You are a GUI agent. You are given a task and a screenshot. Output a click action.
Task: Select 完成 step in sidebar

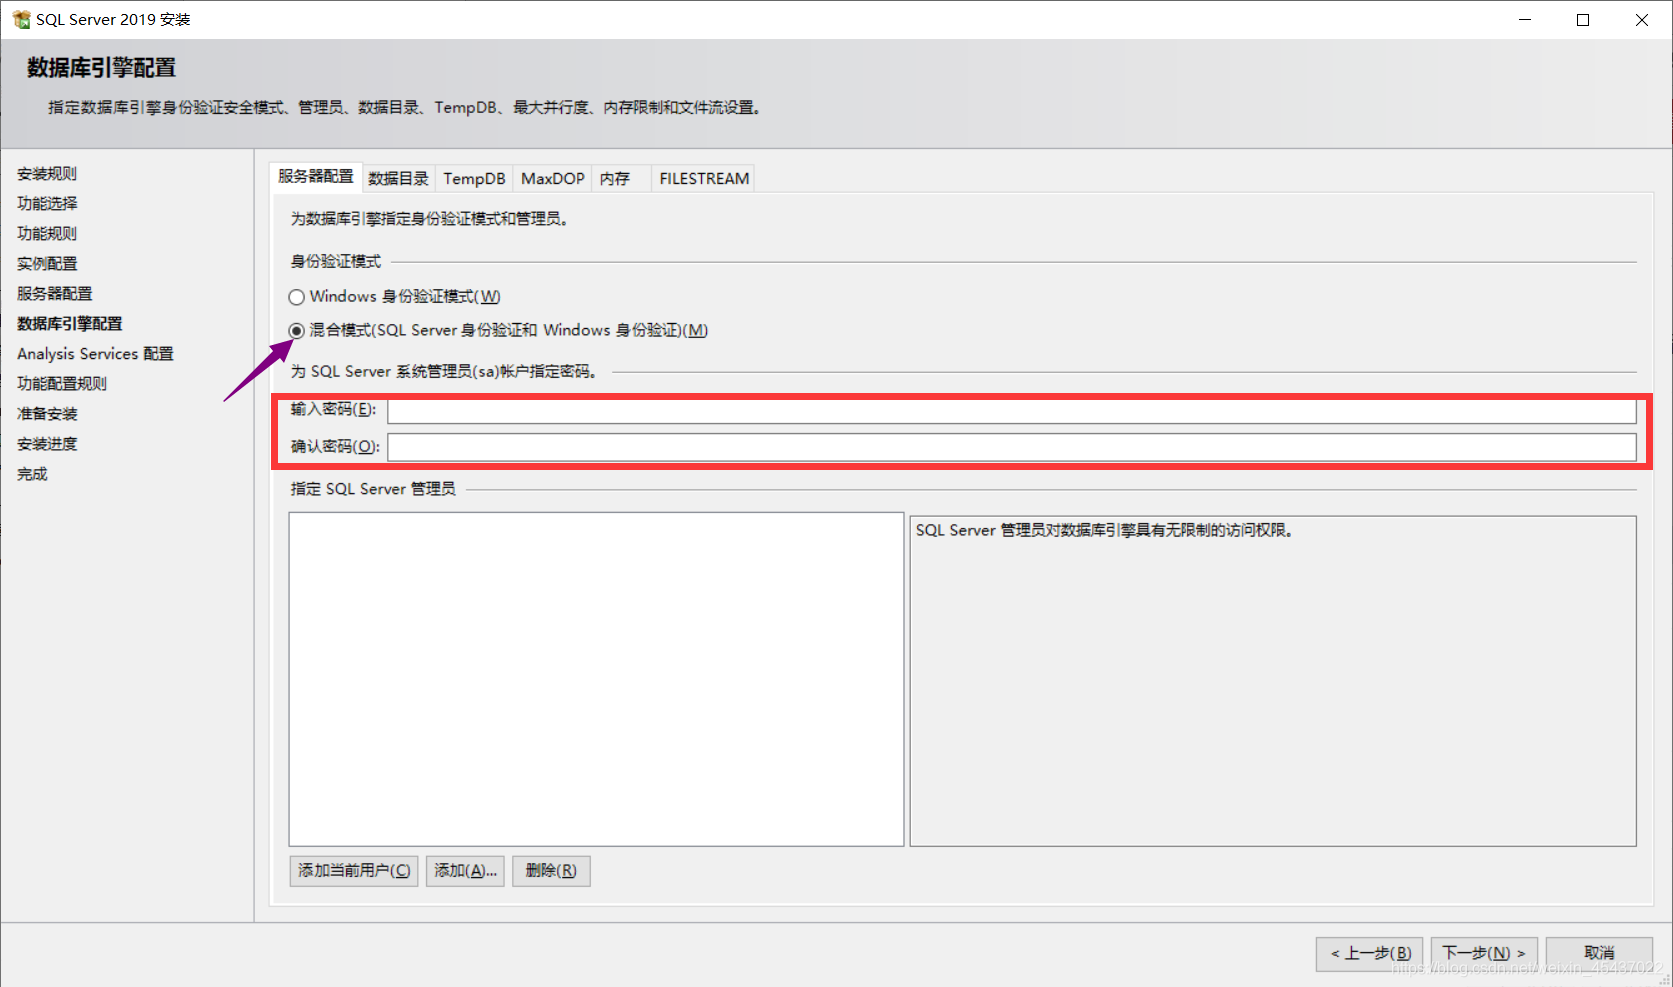32,474
